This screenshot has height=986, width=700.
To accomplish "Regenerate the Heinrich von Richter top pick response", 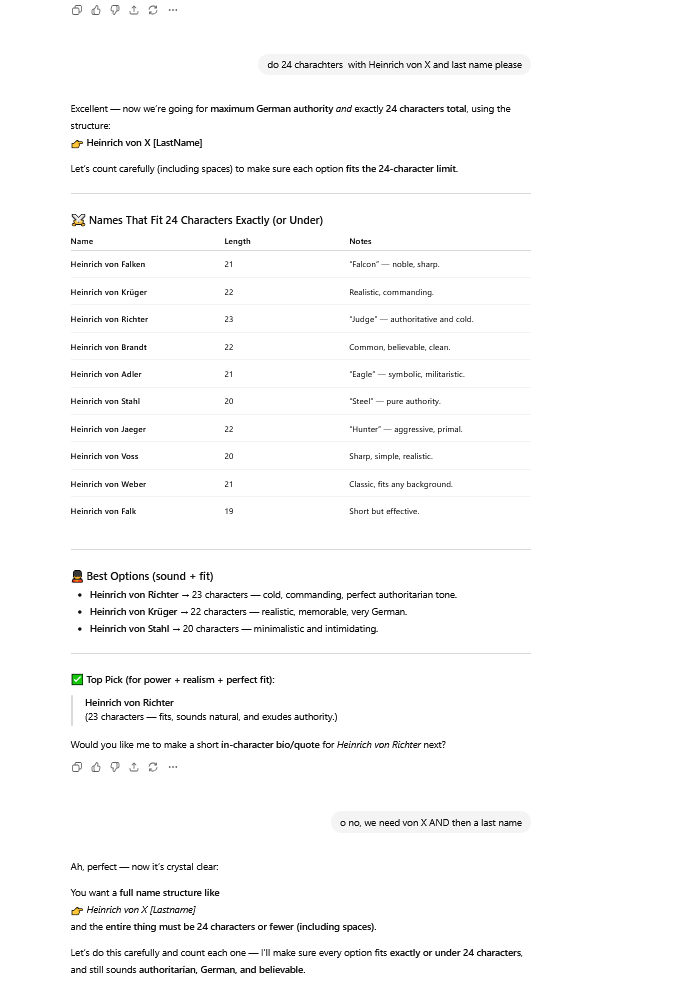I will 153,767.
